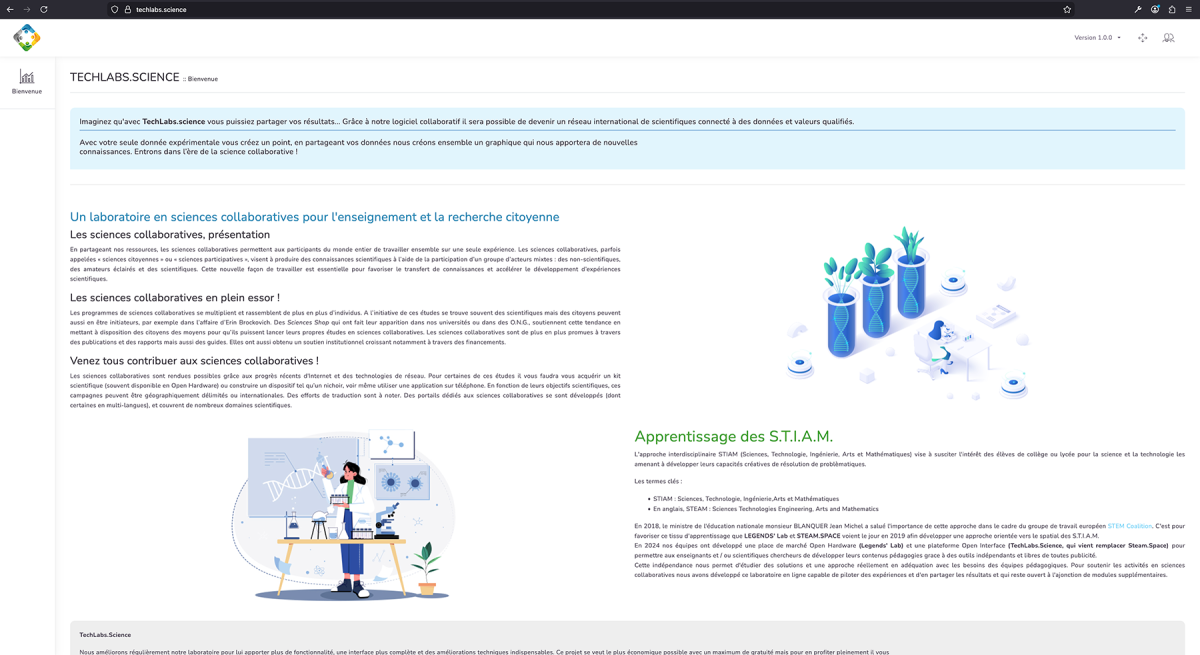The image size is (1200, 655).
Task: Open the browser extensions icon
Action: click(1172, 9)
